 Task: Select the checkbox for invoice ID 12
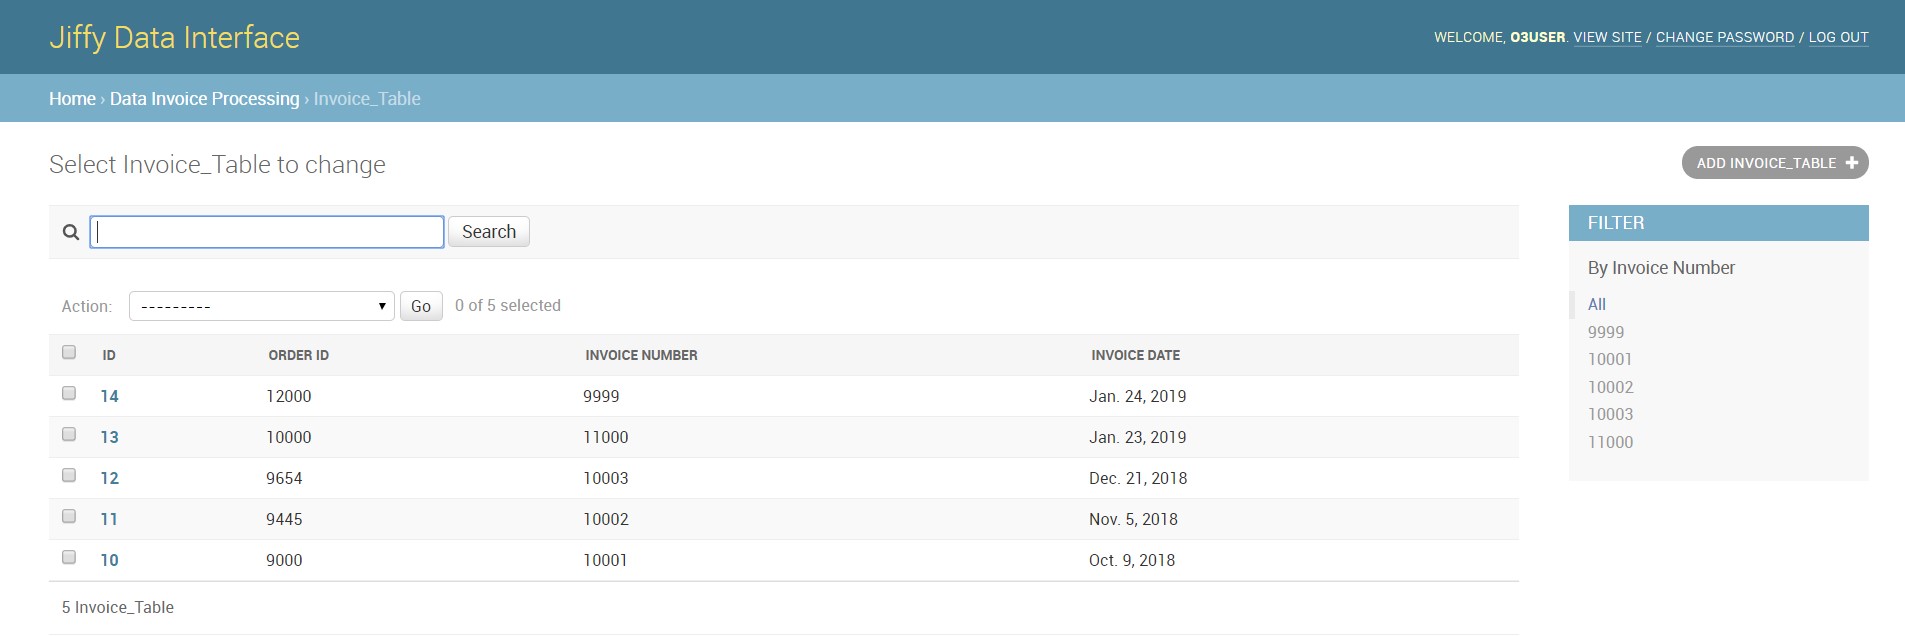(69, 475)
